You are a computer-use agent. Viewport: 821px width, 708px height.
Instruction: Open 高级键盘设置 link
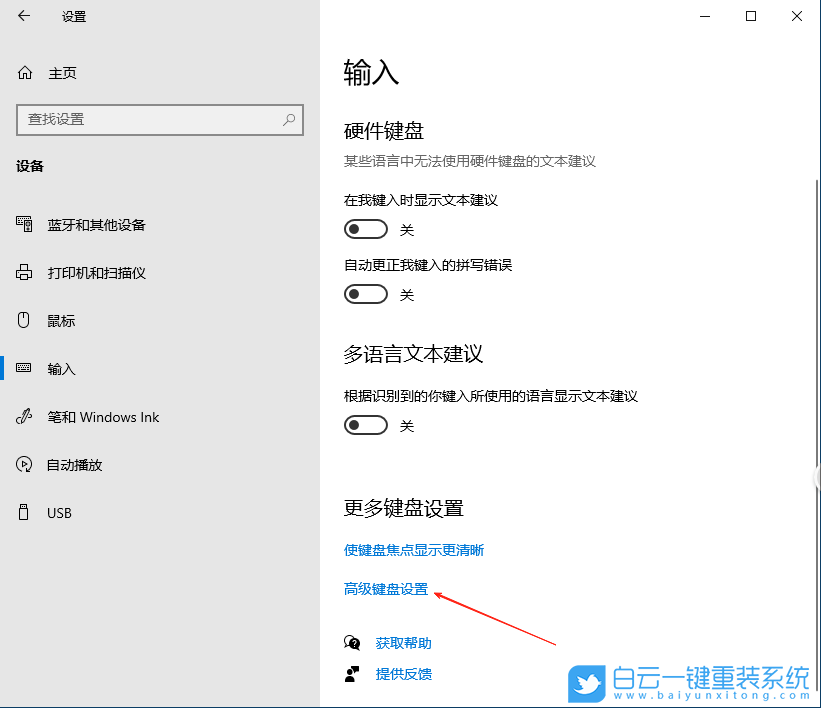click(386, 589)
